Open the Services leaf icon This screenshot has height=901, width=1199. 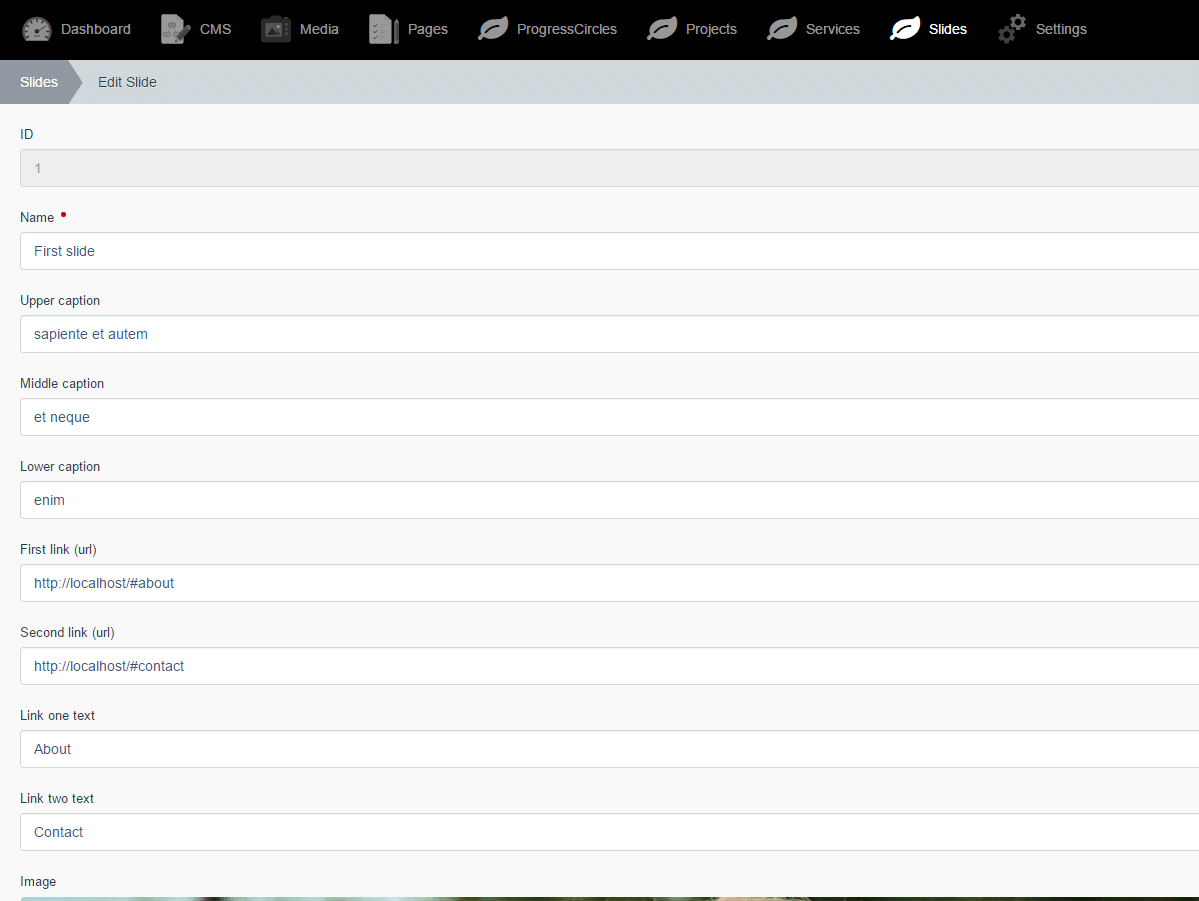(x=781, y=29)
